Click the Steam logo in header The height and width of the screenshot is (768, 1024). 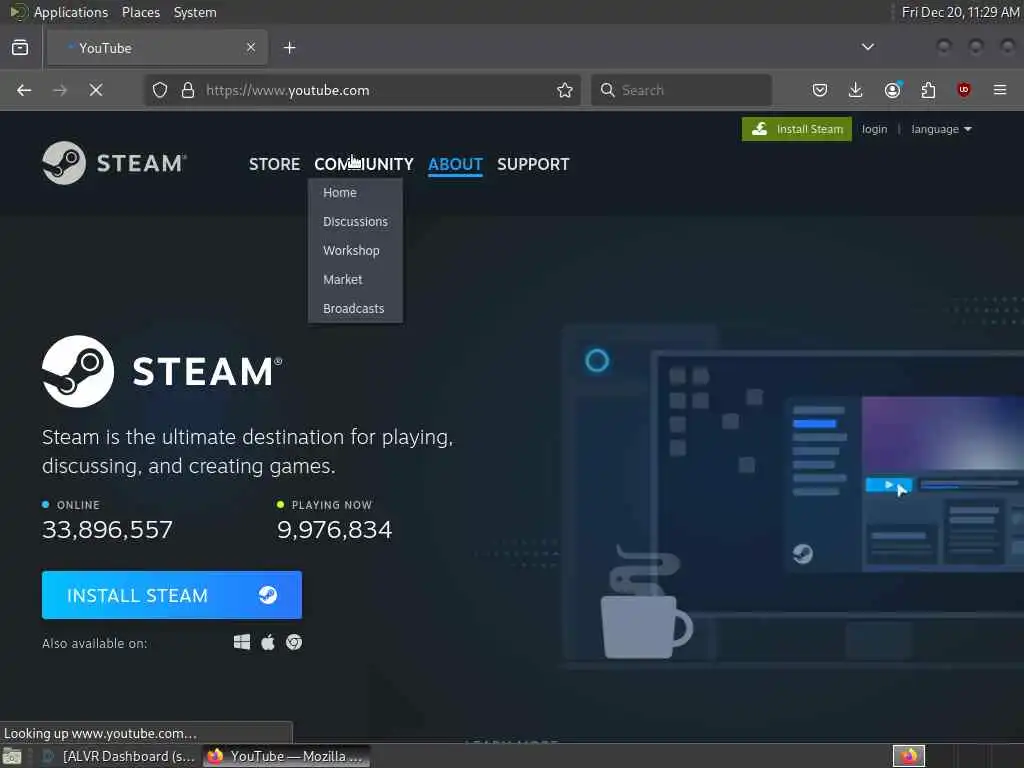tap(114, 163)
